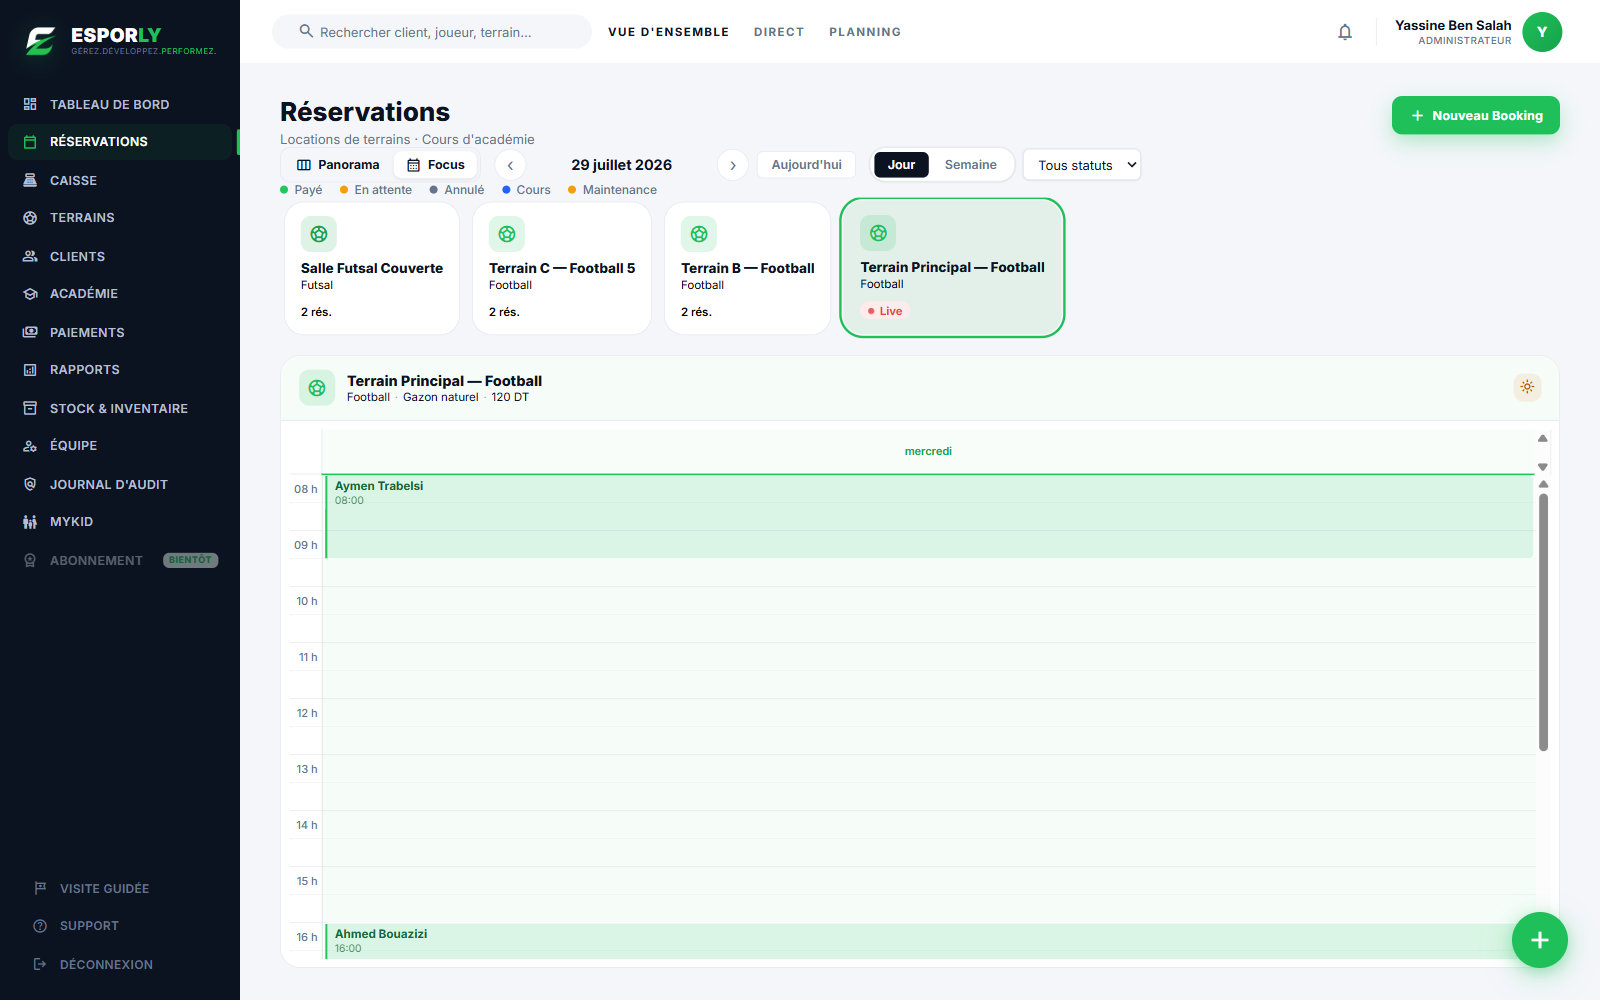Click the Cours blue legend dot
Image resolution: width=1600 pixels, height=1000 pixels.
pos(506,190)
